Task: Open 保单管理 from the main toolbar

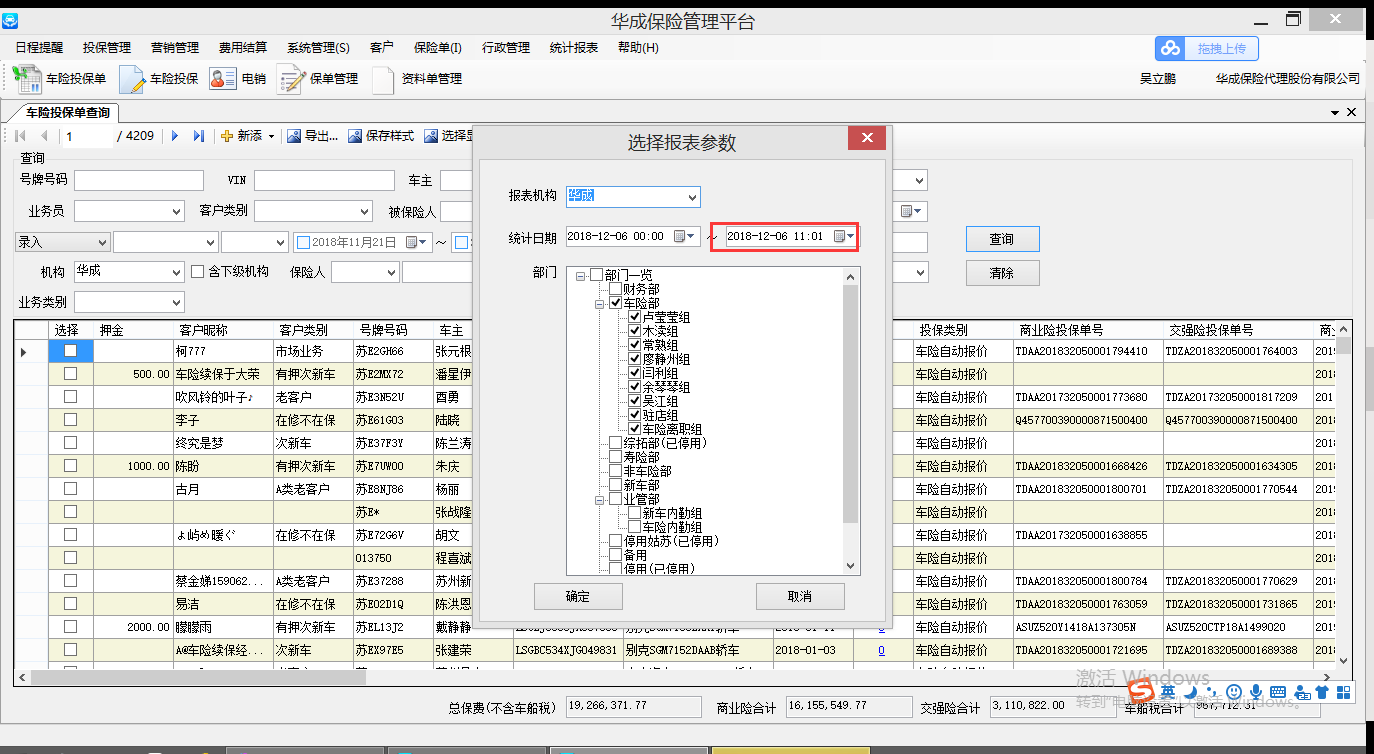Action: pyautogui.click(x=318, y=79)
